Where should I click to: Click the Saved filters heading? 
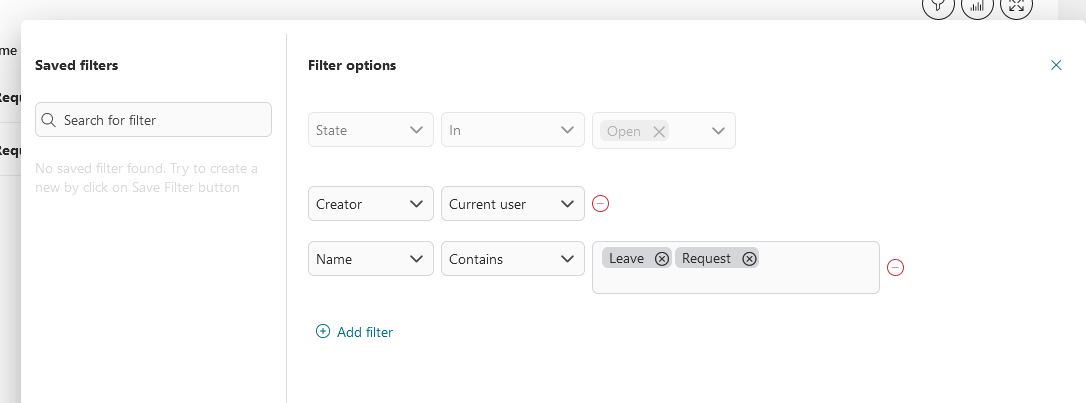click(77, 65)
